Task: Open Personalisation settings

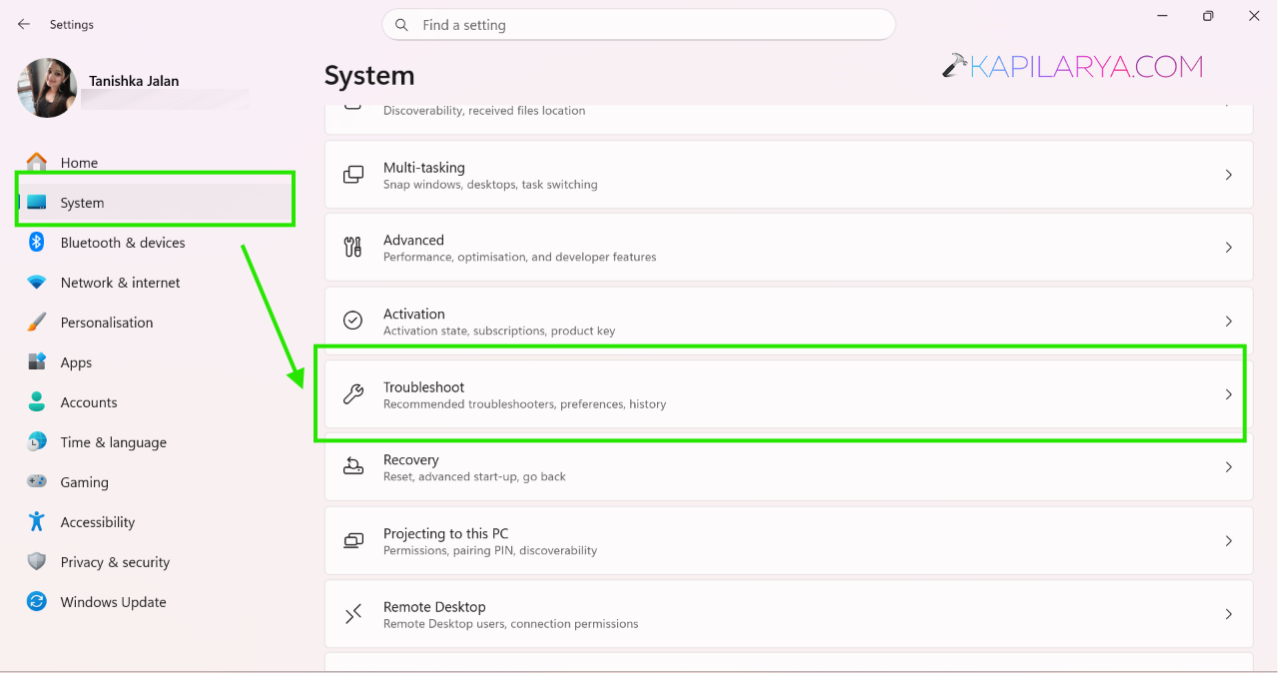Action: [155, 322]
